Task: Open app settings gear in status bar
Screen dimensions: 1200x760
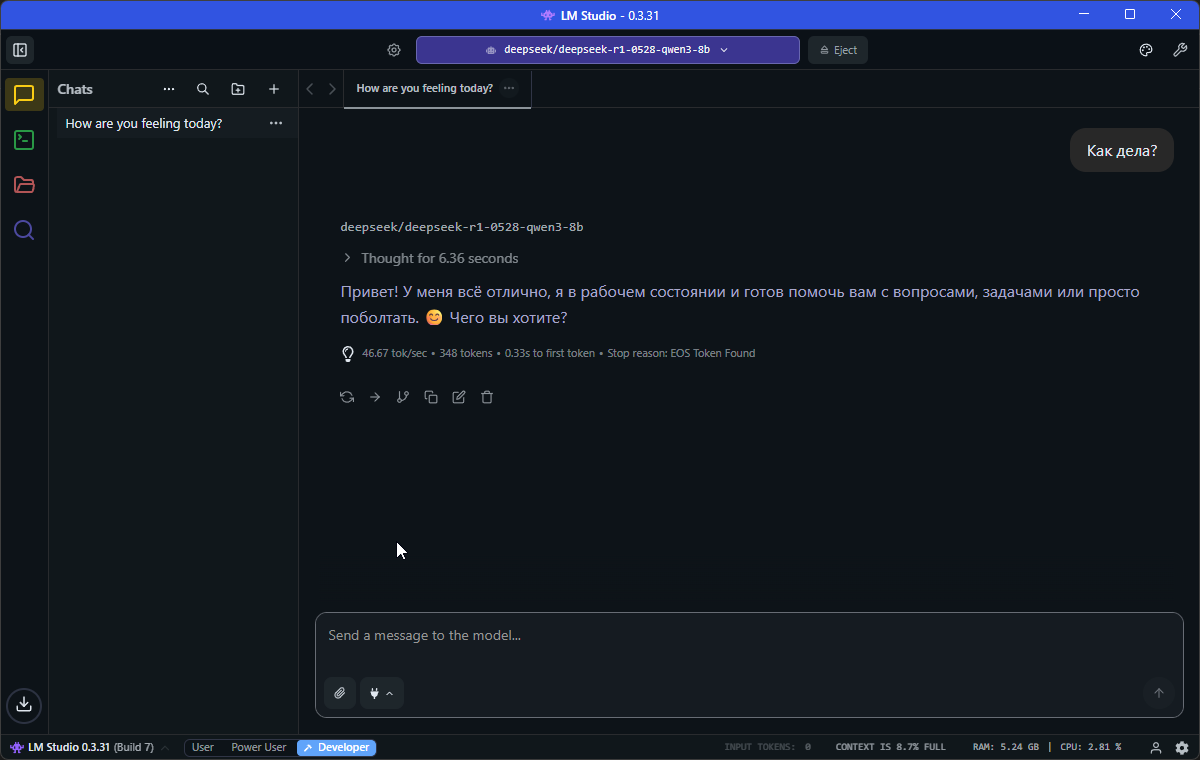Action: [x=1182, y=747]
